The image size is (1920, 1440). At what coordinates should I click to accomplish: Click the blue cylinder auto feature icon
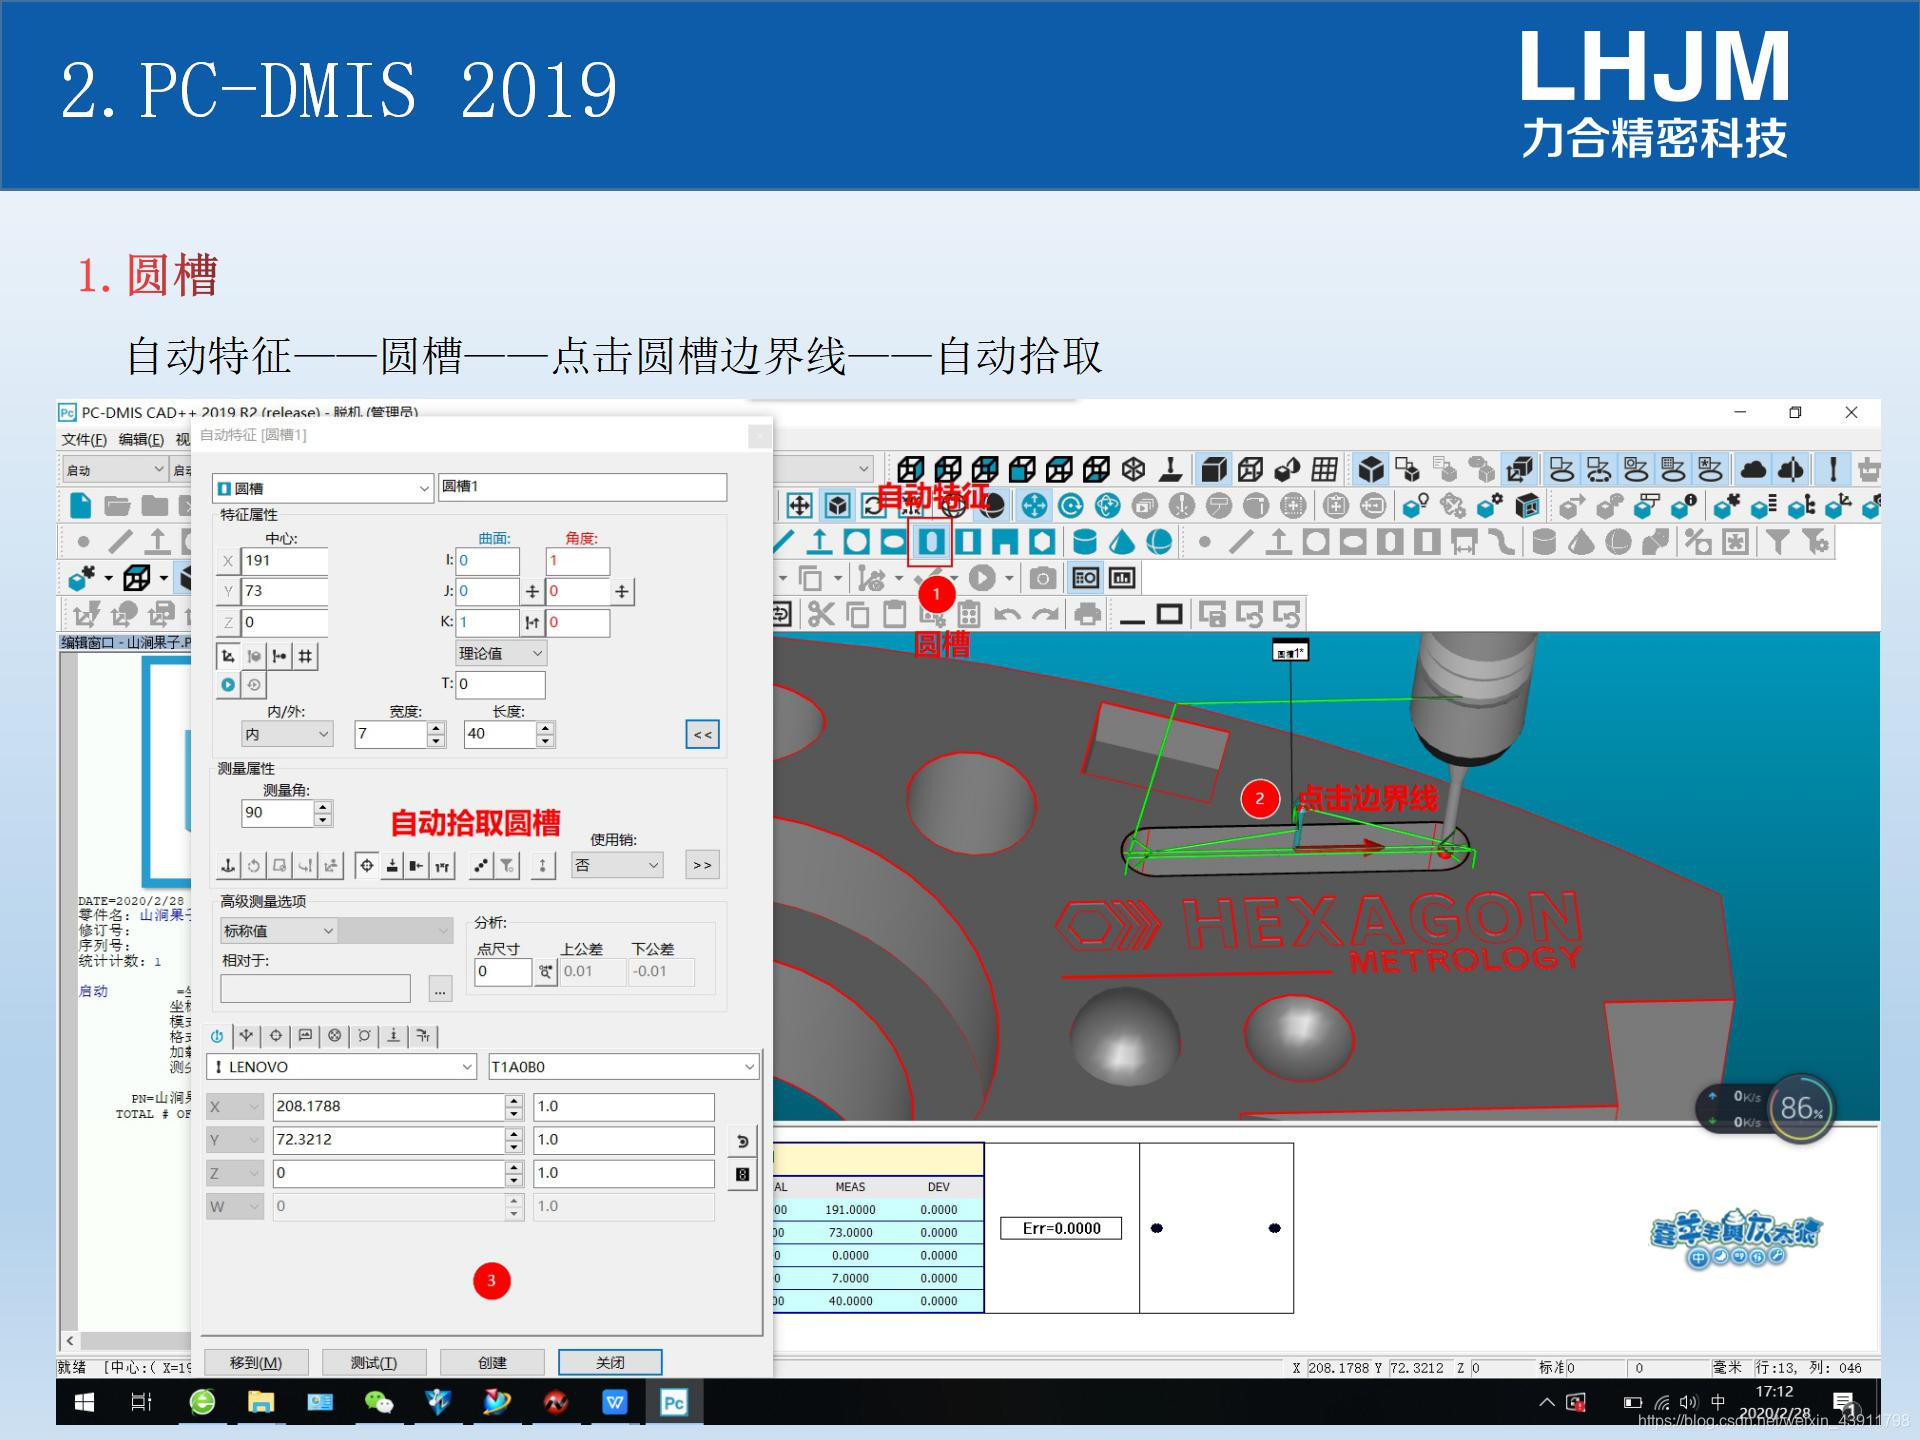pyautogui.click(x=1084, y=542)
